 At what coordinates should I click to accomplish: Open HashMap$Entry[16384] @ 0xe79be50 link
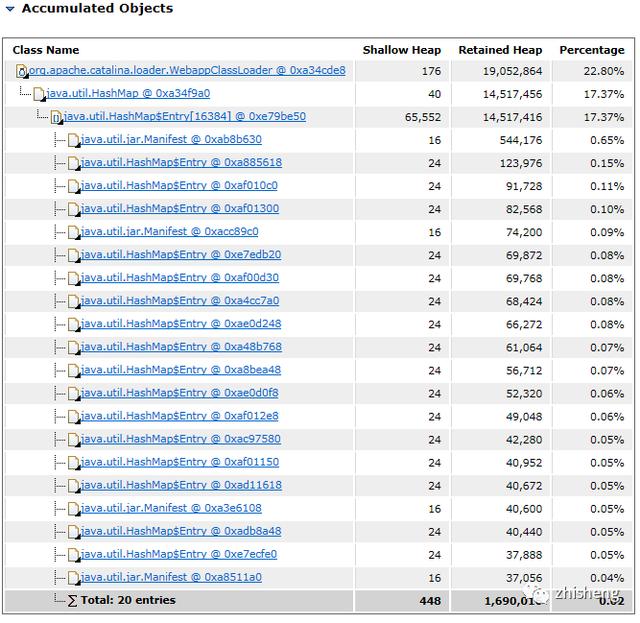tap(184, 116)
